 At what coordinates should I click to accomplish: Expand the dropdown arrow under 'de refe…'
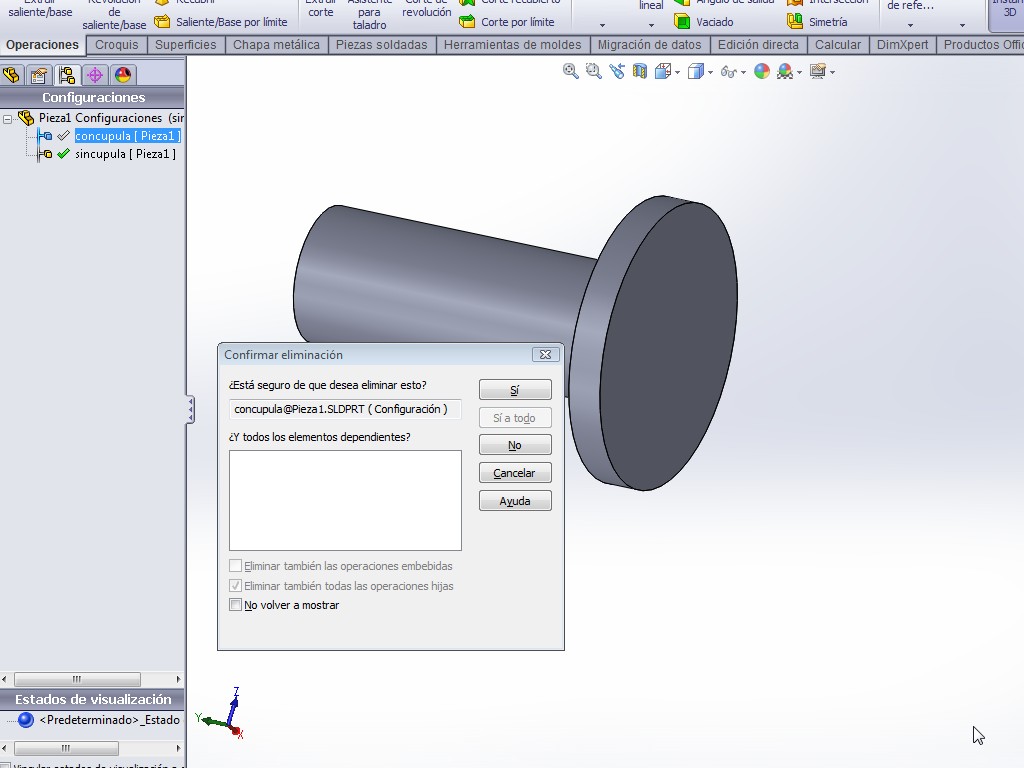coord(910,25)
